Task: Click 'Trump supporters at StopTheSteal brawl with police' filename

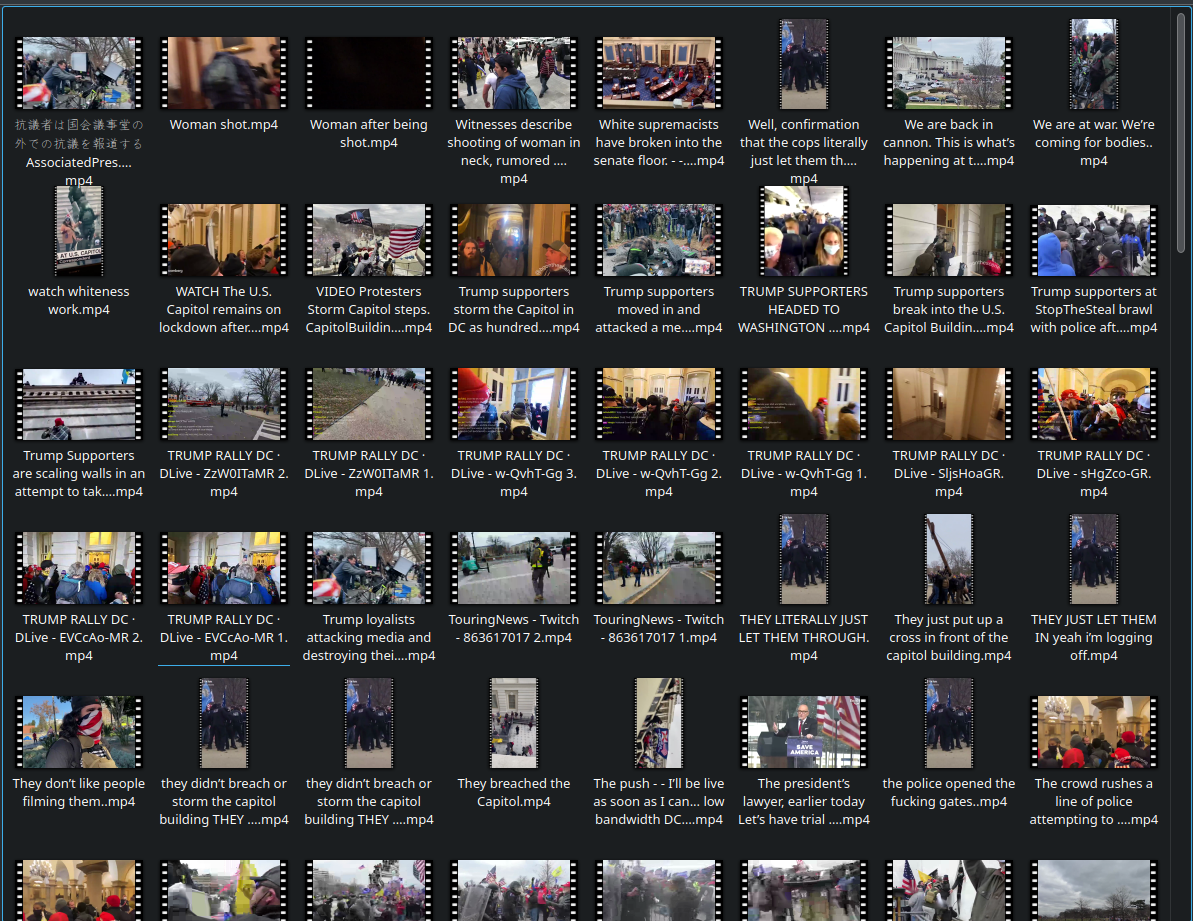Action: tap(1094, 310)
